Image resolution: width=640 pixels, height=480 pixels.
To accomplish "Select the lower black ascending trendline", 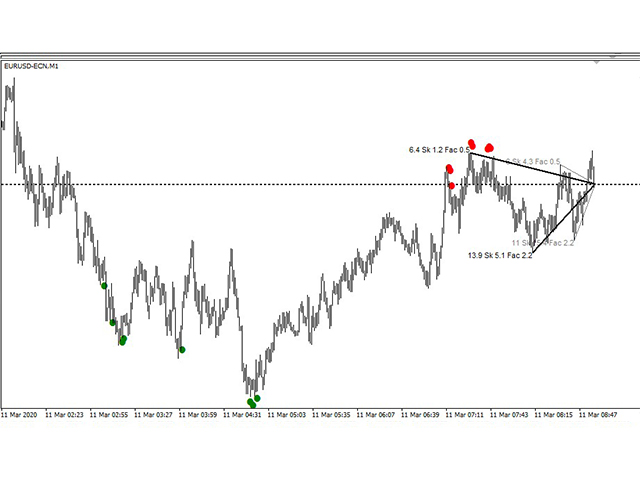I will [563, 219].
